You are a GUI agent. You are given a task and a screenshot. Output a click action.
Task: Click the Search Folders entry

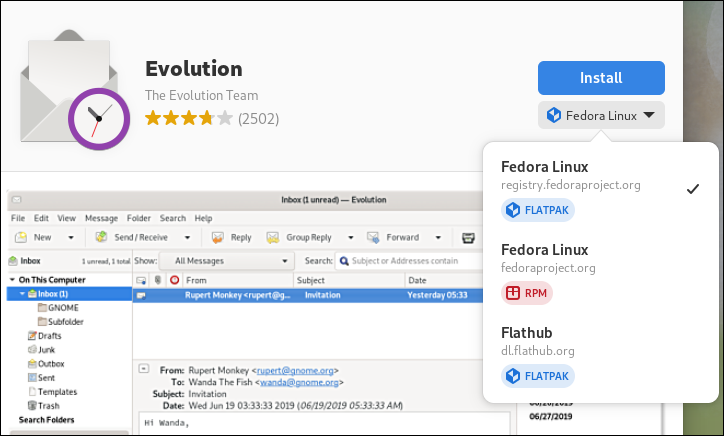[46, 420]
